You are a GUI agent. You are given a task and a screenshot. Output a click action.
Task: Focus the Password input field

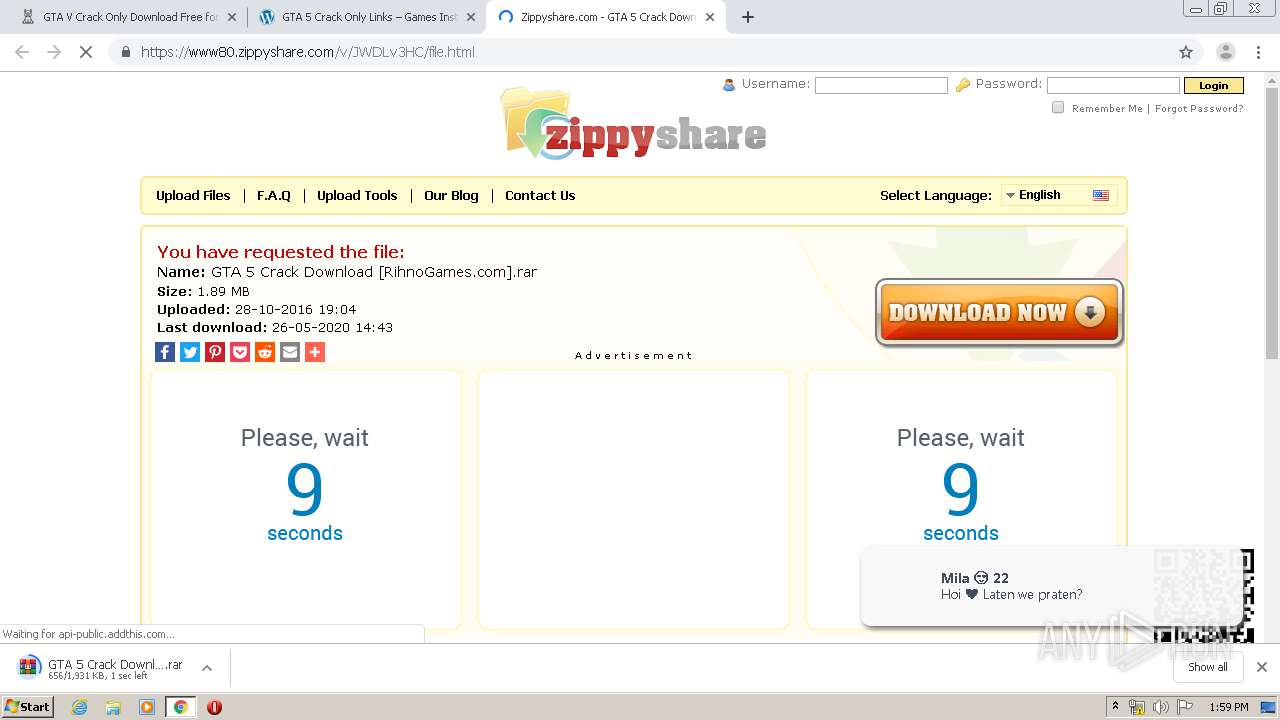pos(1113,86)
